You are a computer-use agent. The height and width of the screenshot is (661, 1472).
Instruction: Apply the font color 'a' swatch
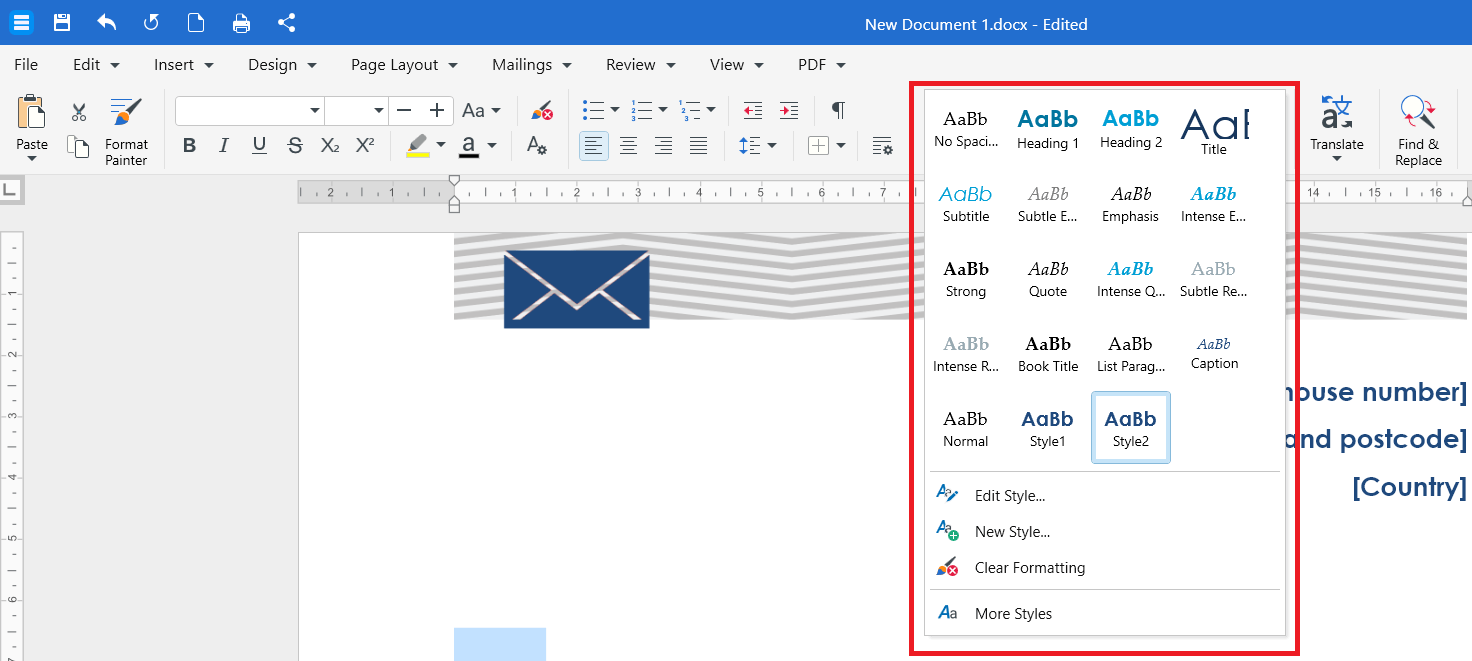469,146
